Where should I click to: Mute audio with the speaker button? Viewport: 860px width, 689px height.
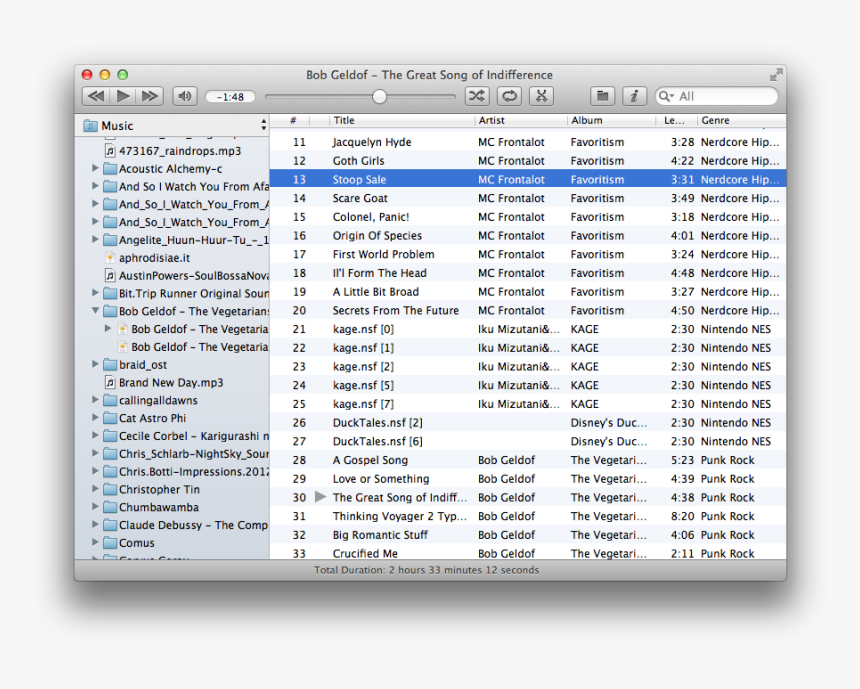click(x=185, y=95)
